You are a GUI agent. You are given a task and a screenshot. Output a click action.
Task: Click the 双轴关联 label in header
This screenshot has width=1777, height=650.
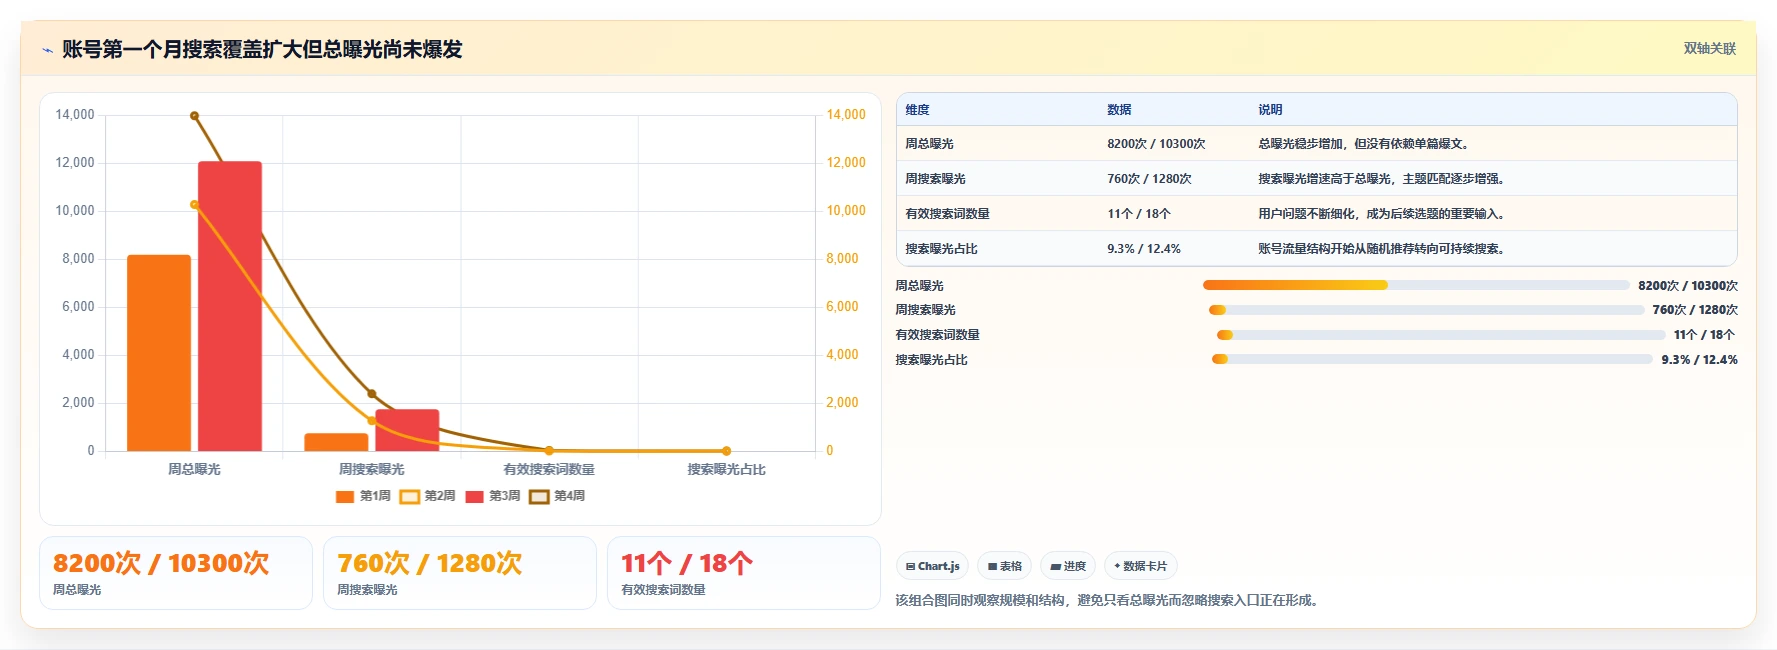(x=1709, y=48)
